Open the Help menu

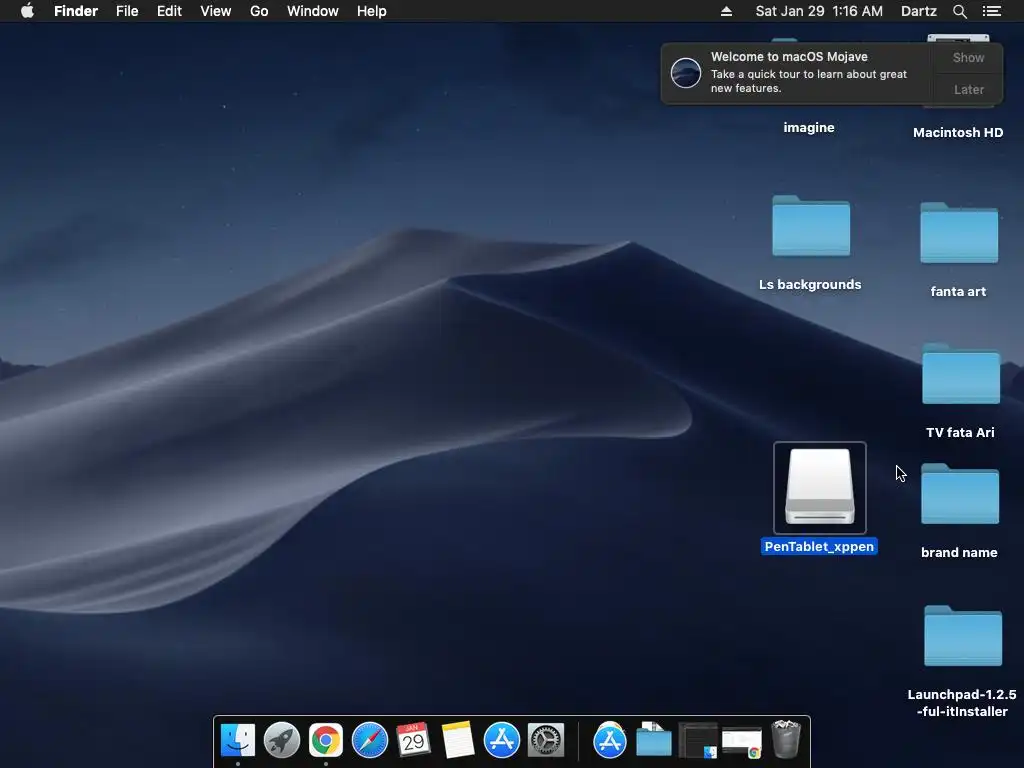coord(372,11)
